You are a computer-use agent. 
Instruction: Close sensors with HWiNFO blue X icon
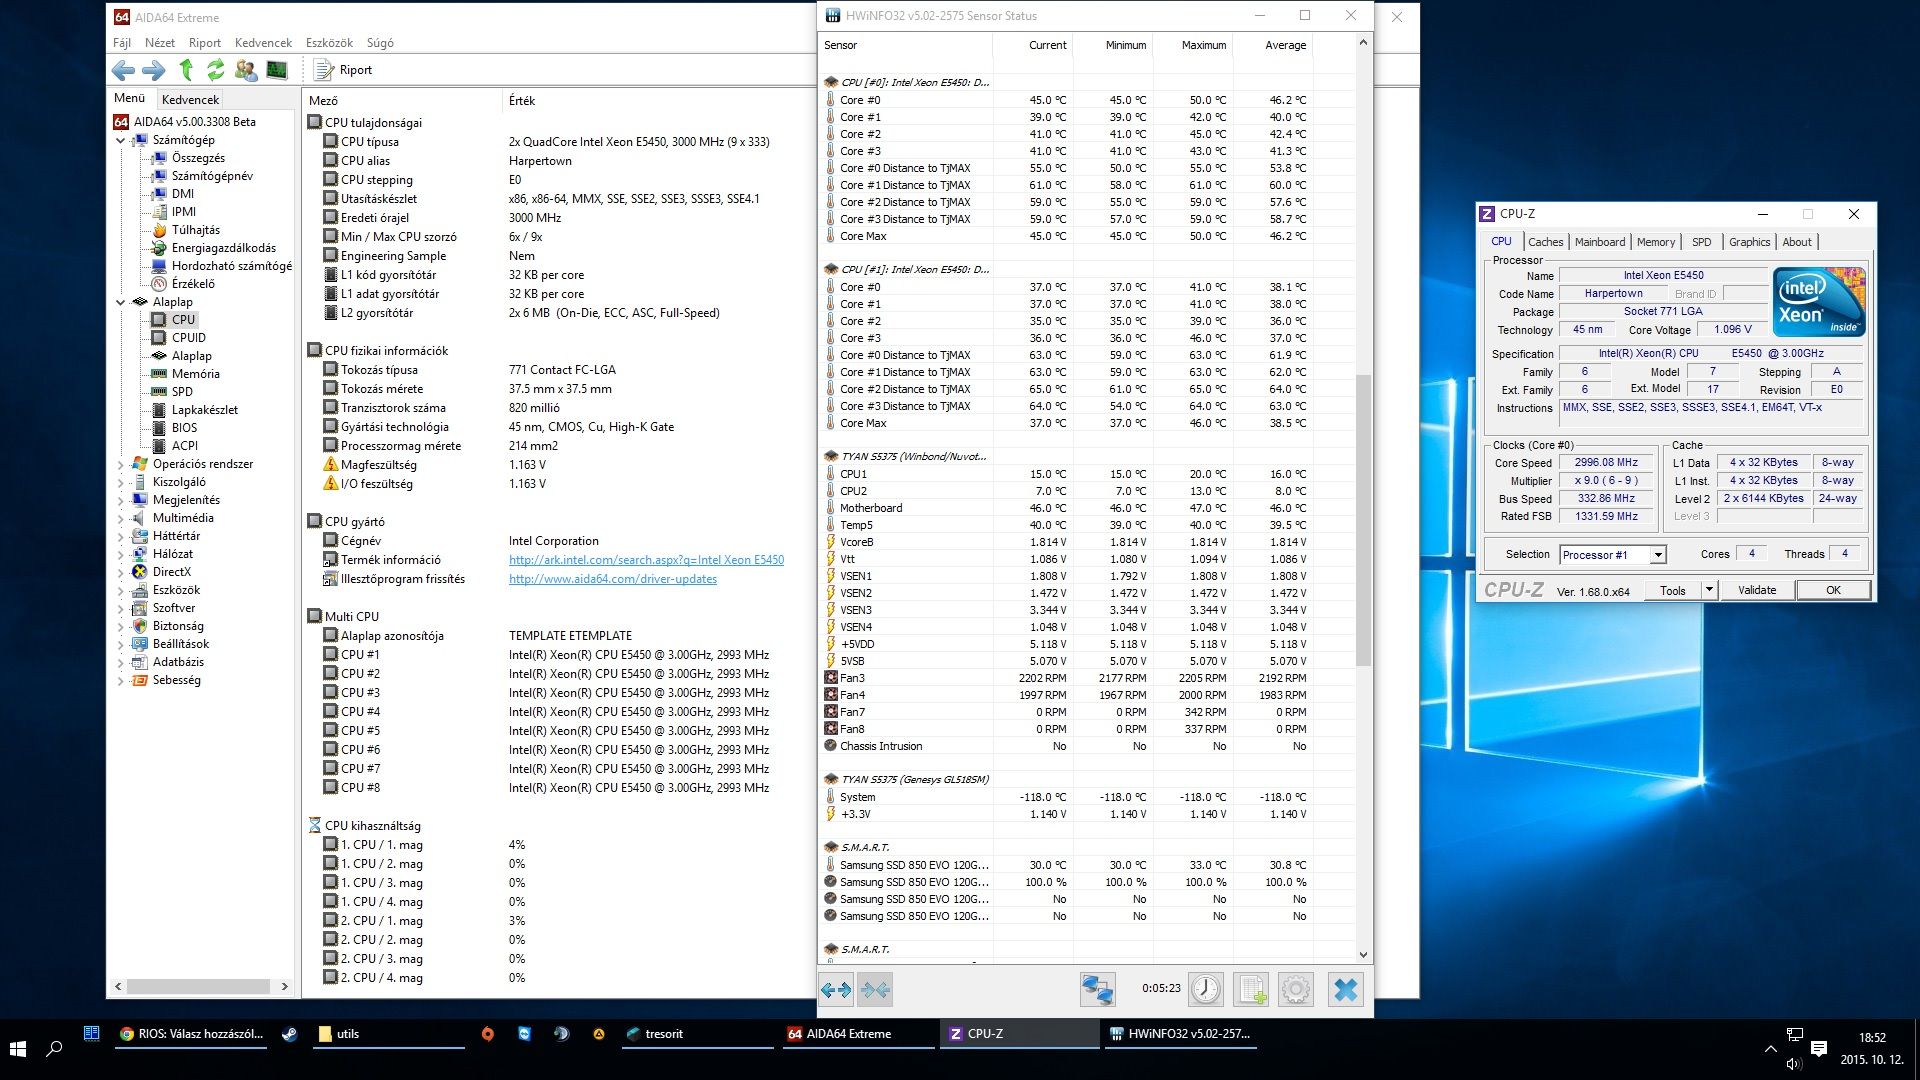pyautogui.click(x=1346, y=990)
